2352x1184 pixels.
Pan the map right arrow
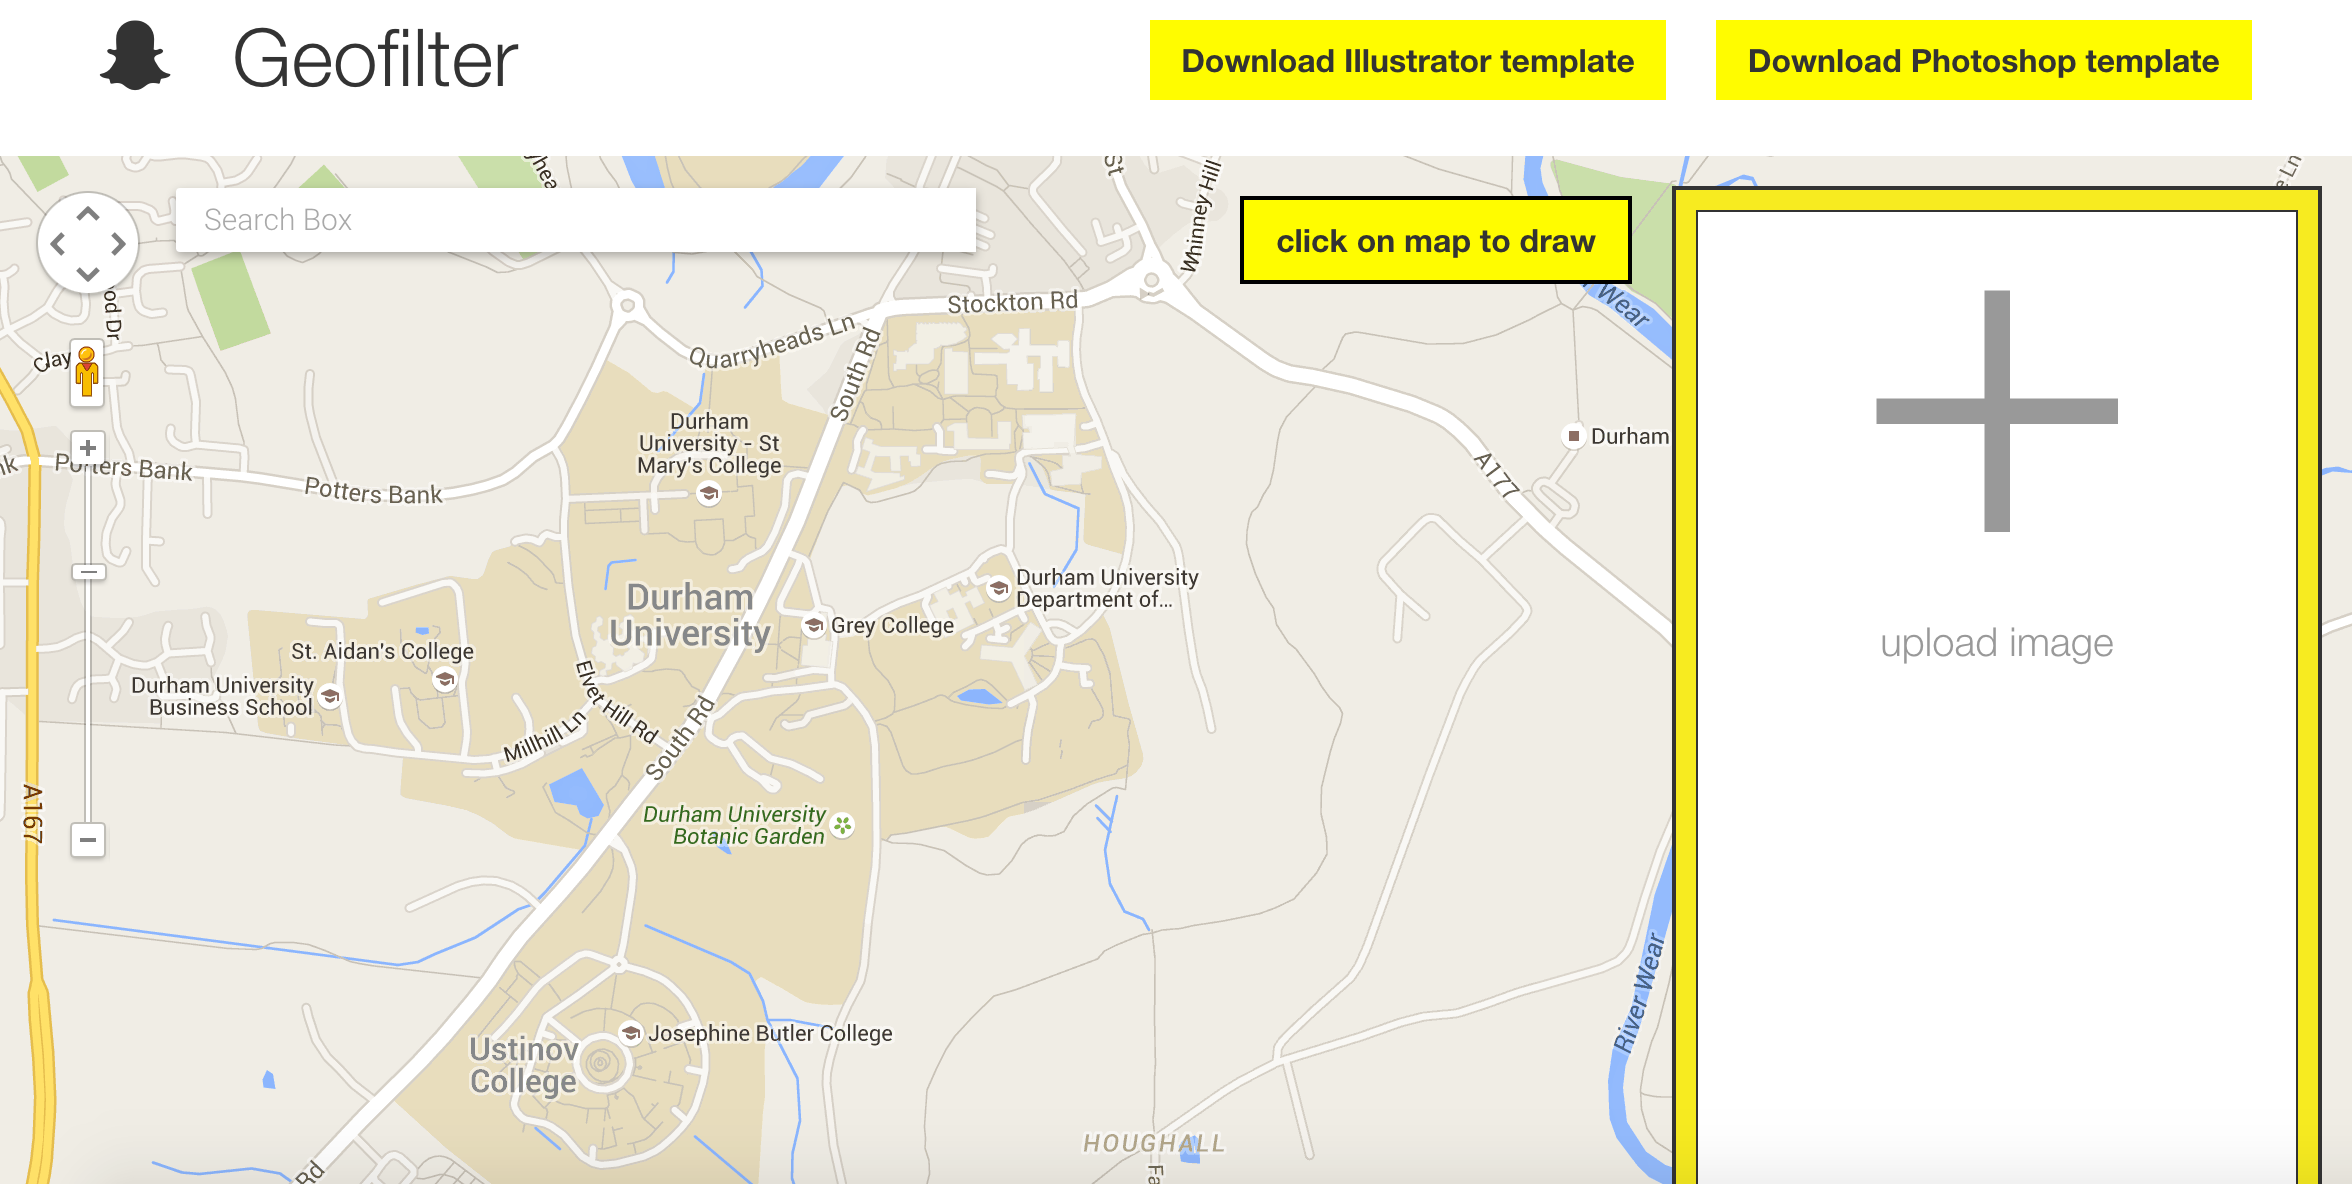118,244
